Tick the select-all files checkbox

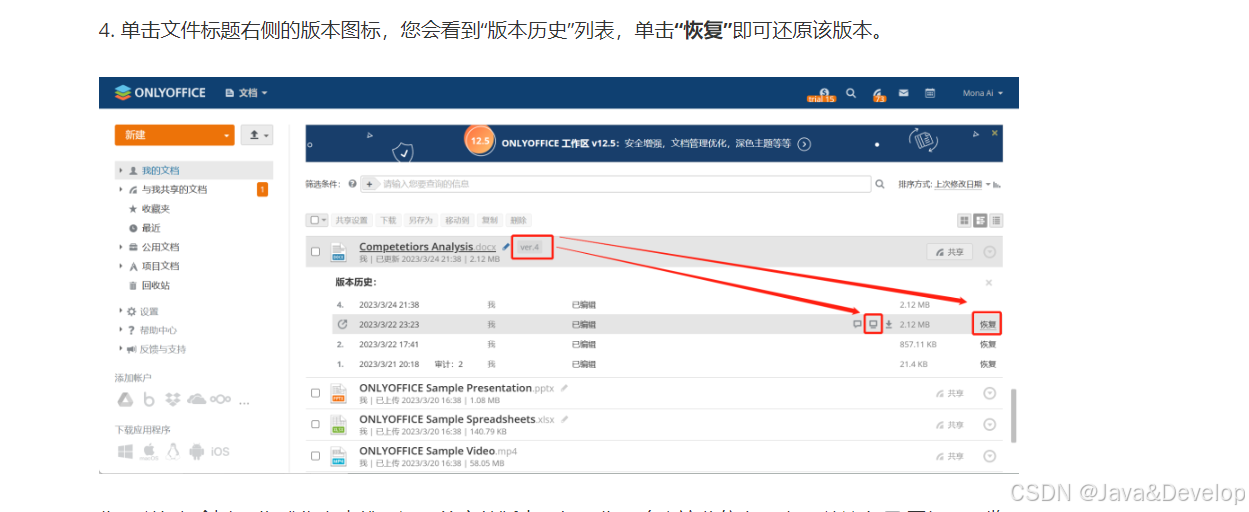pos(314,220)
